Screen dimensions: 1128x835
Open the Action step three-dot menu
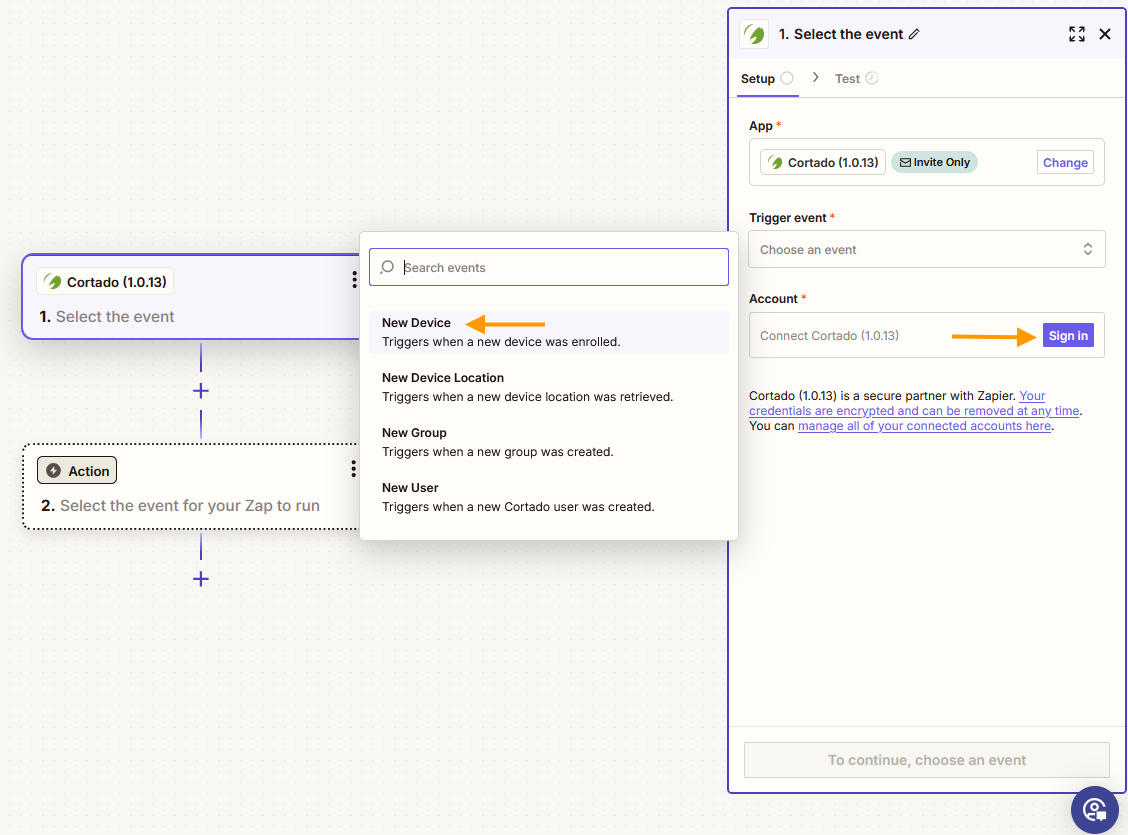[353, 469]
